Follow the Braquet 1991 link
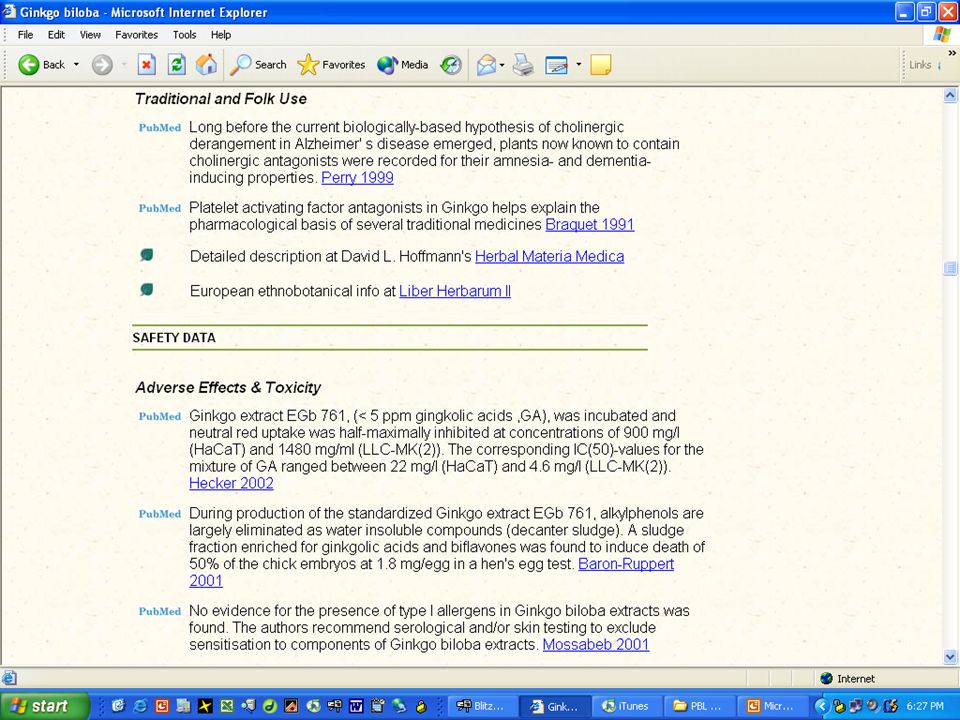960x720 pixels. pos(590,224)
